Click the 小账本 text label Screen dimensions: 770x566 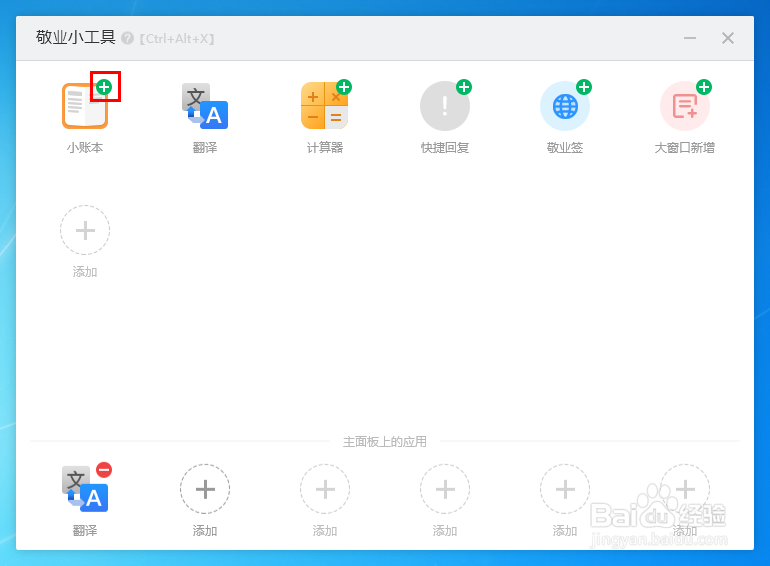(x=85, y=148)
